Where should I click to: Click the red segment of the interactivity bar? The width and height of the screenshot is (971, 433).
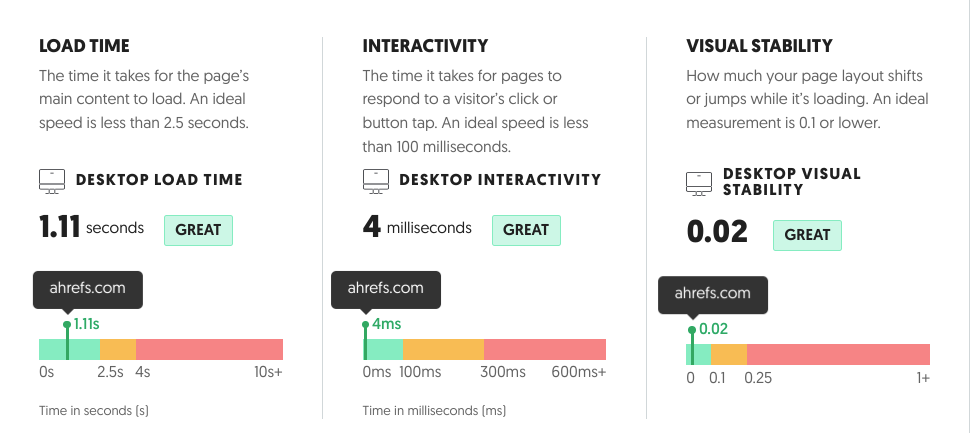545,349
